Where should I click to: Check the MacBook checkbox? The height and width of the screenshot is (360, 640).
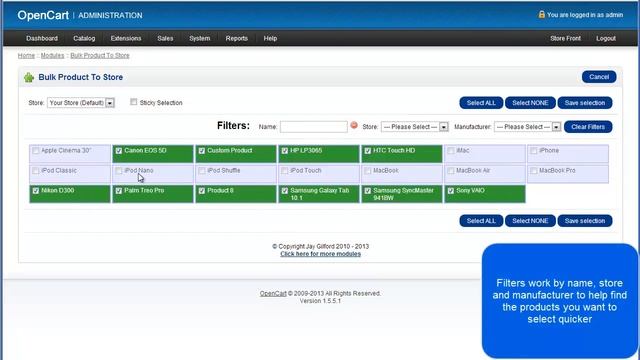click(368, 171)
